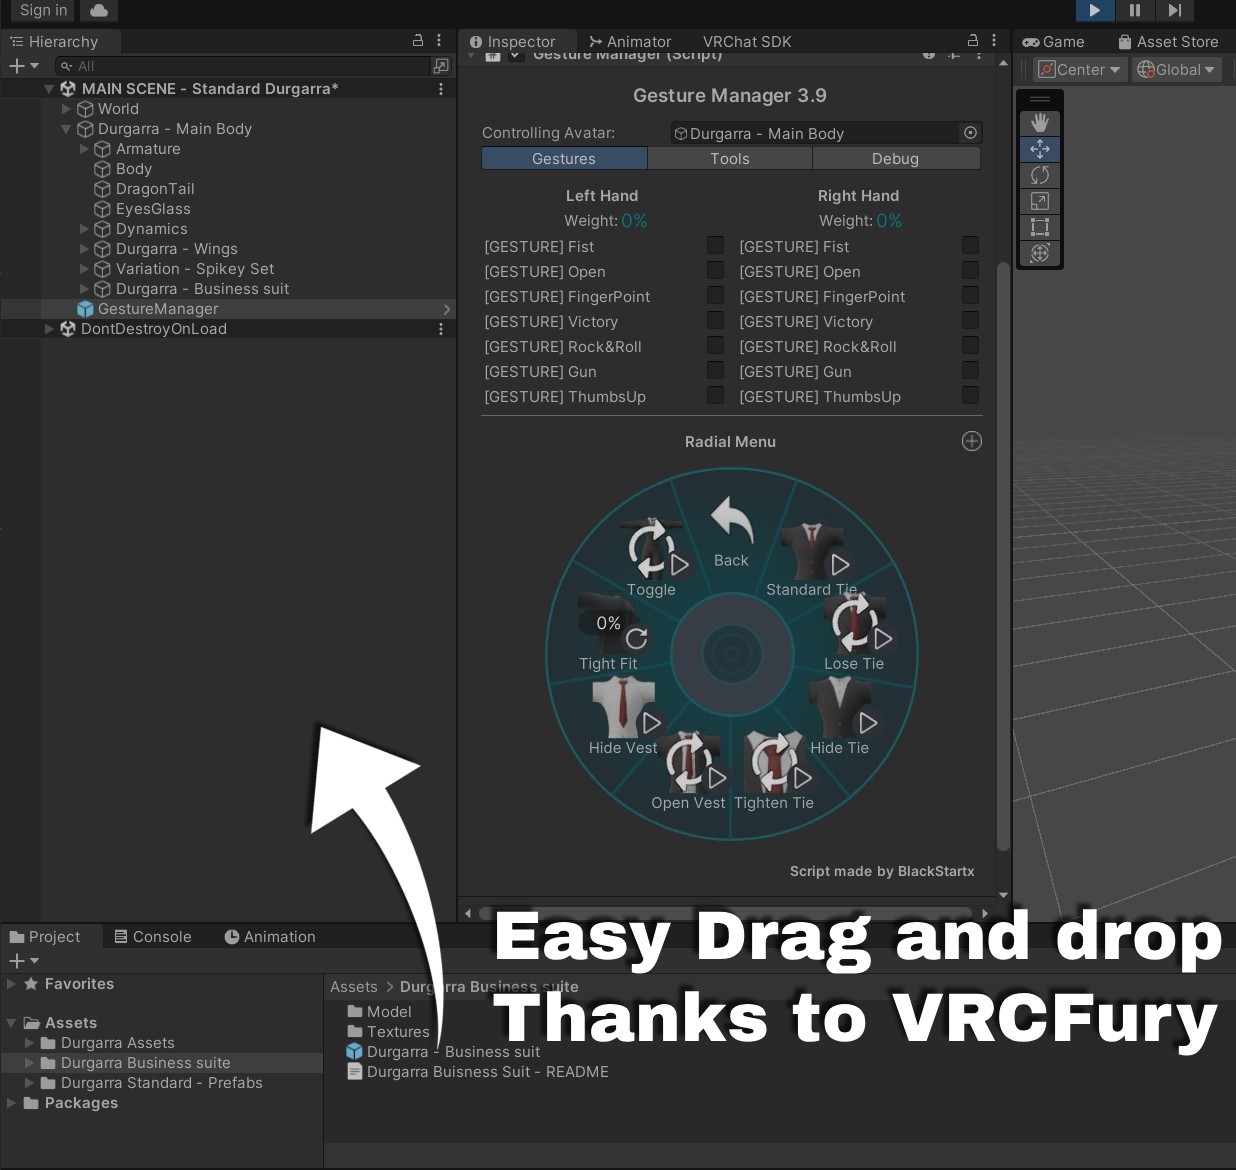Image resolution: width=1236 pixels, height=1170 pixels.
Task: Open the Center pivot dropdown
Action: pyautogui.click(x=1079, y=69)
